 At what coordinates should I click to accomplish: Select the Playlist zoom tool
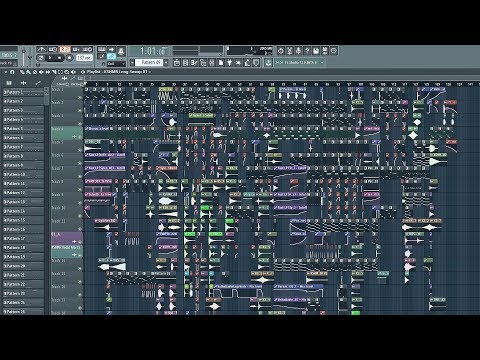[67, 72]
